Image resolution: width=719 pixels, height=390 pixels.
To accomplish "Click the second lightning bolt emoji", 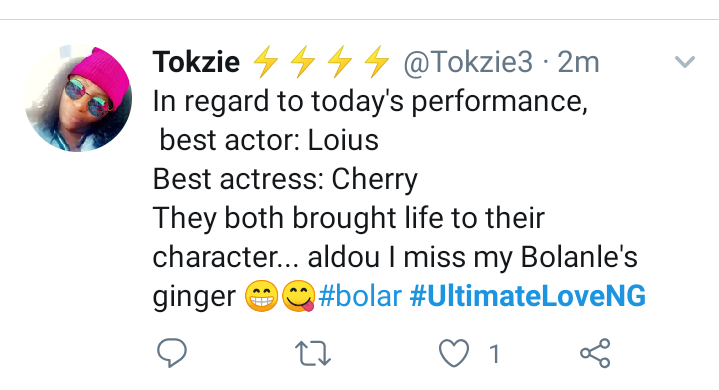I will [303, 61].
